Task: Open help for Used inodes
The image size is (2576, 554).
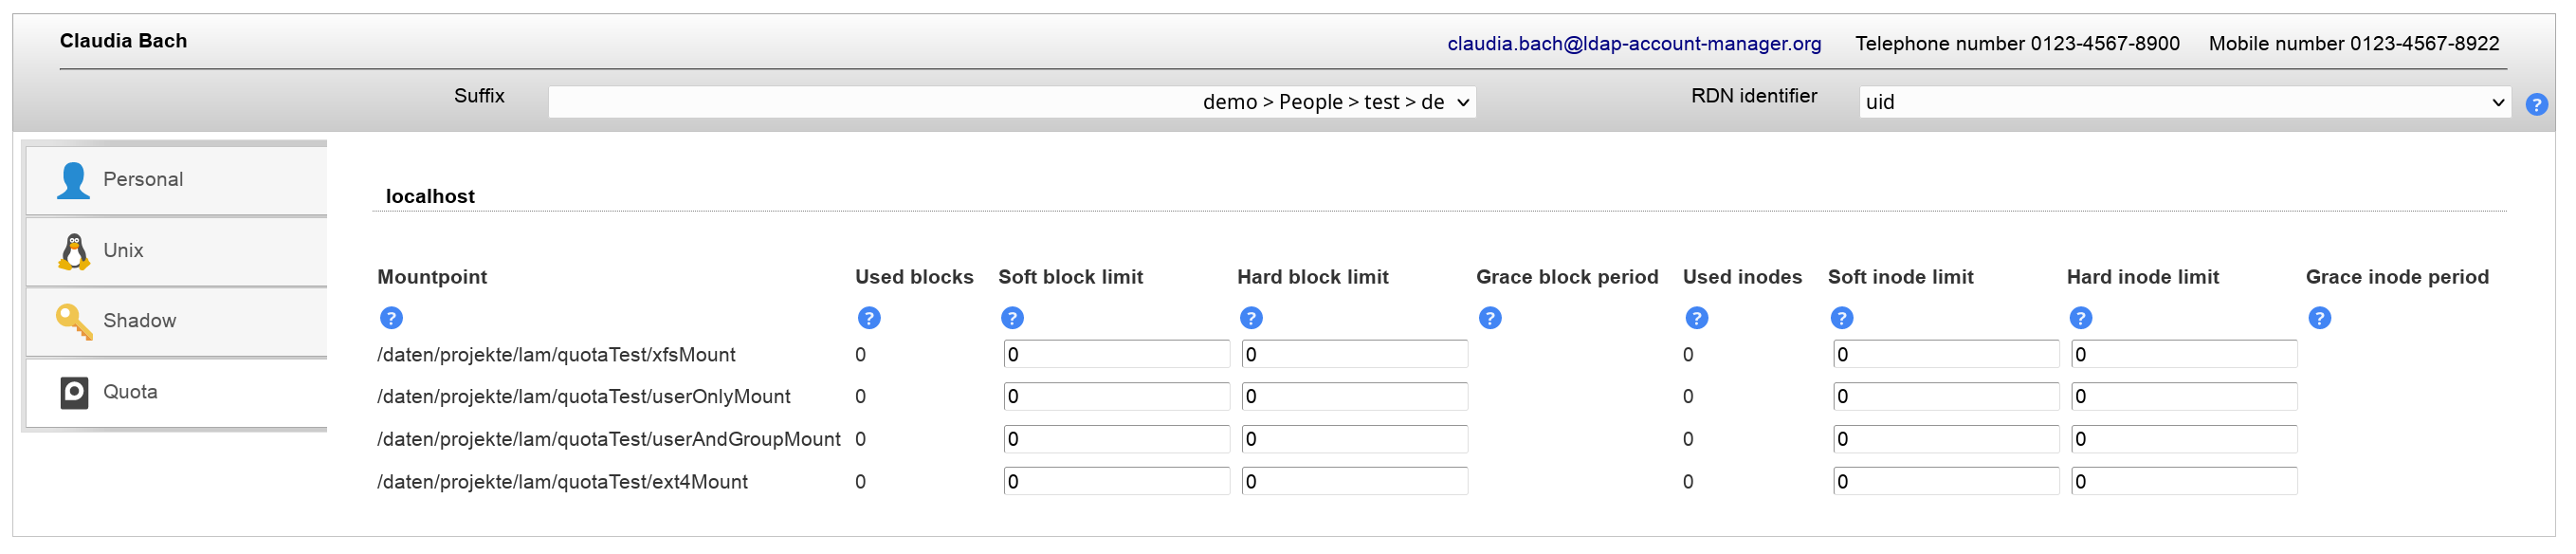Action: pos(1698,319)
